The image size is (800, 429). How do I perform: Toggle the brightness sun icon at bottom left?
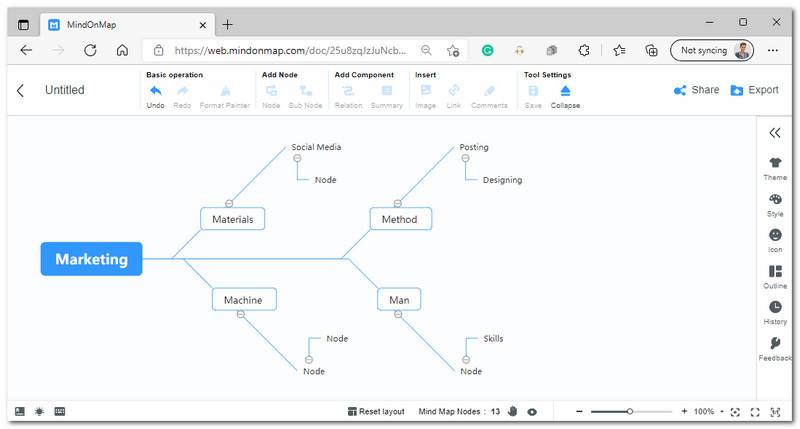pyautogui.click(x=39, y=411)
